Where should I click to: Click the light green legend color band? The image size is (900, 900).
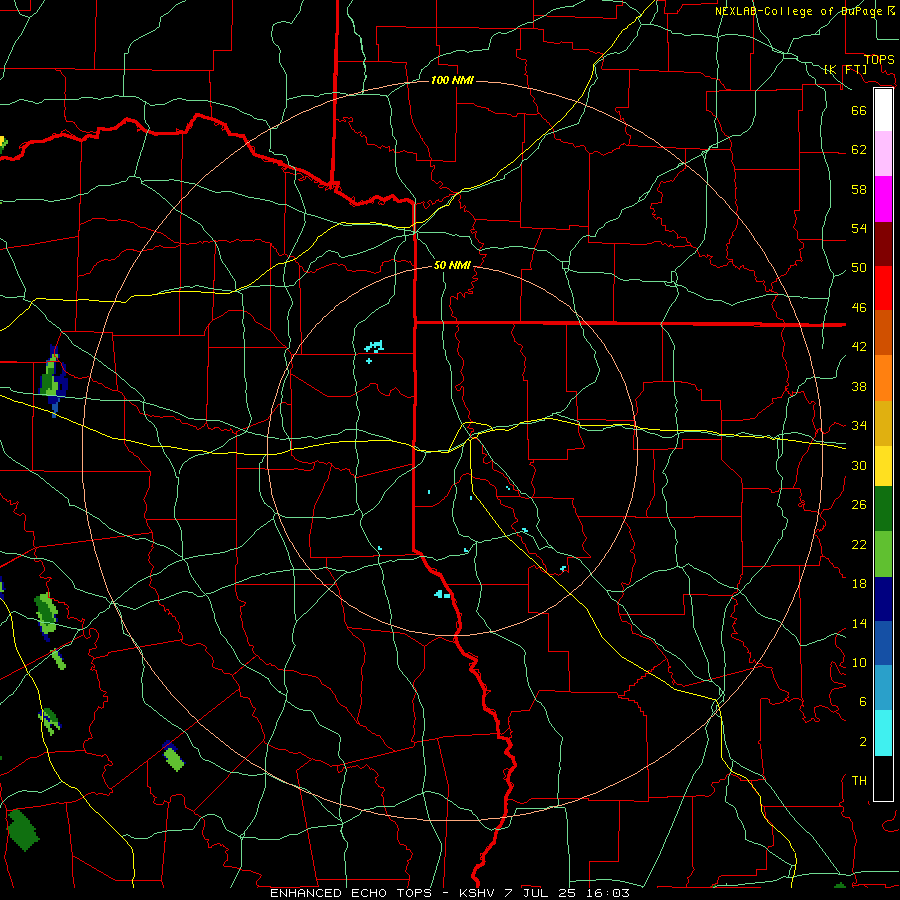[x=883, y=554]
